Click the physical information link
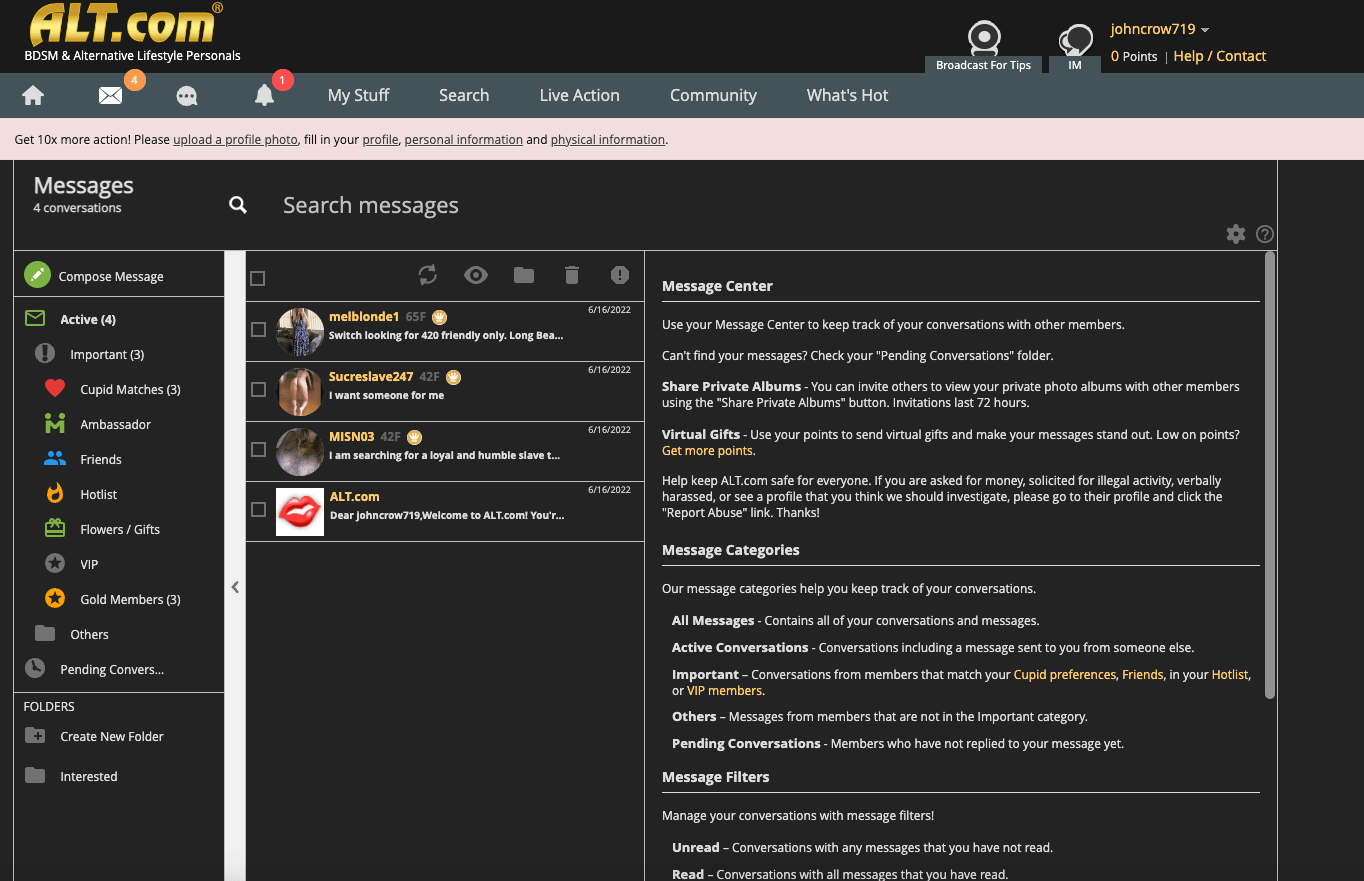This screenshot has width=1364, height=881. (608, 139)
